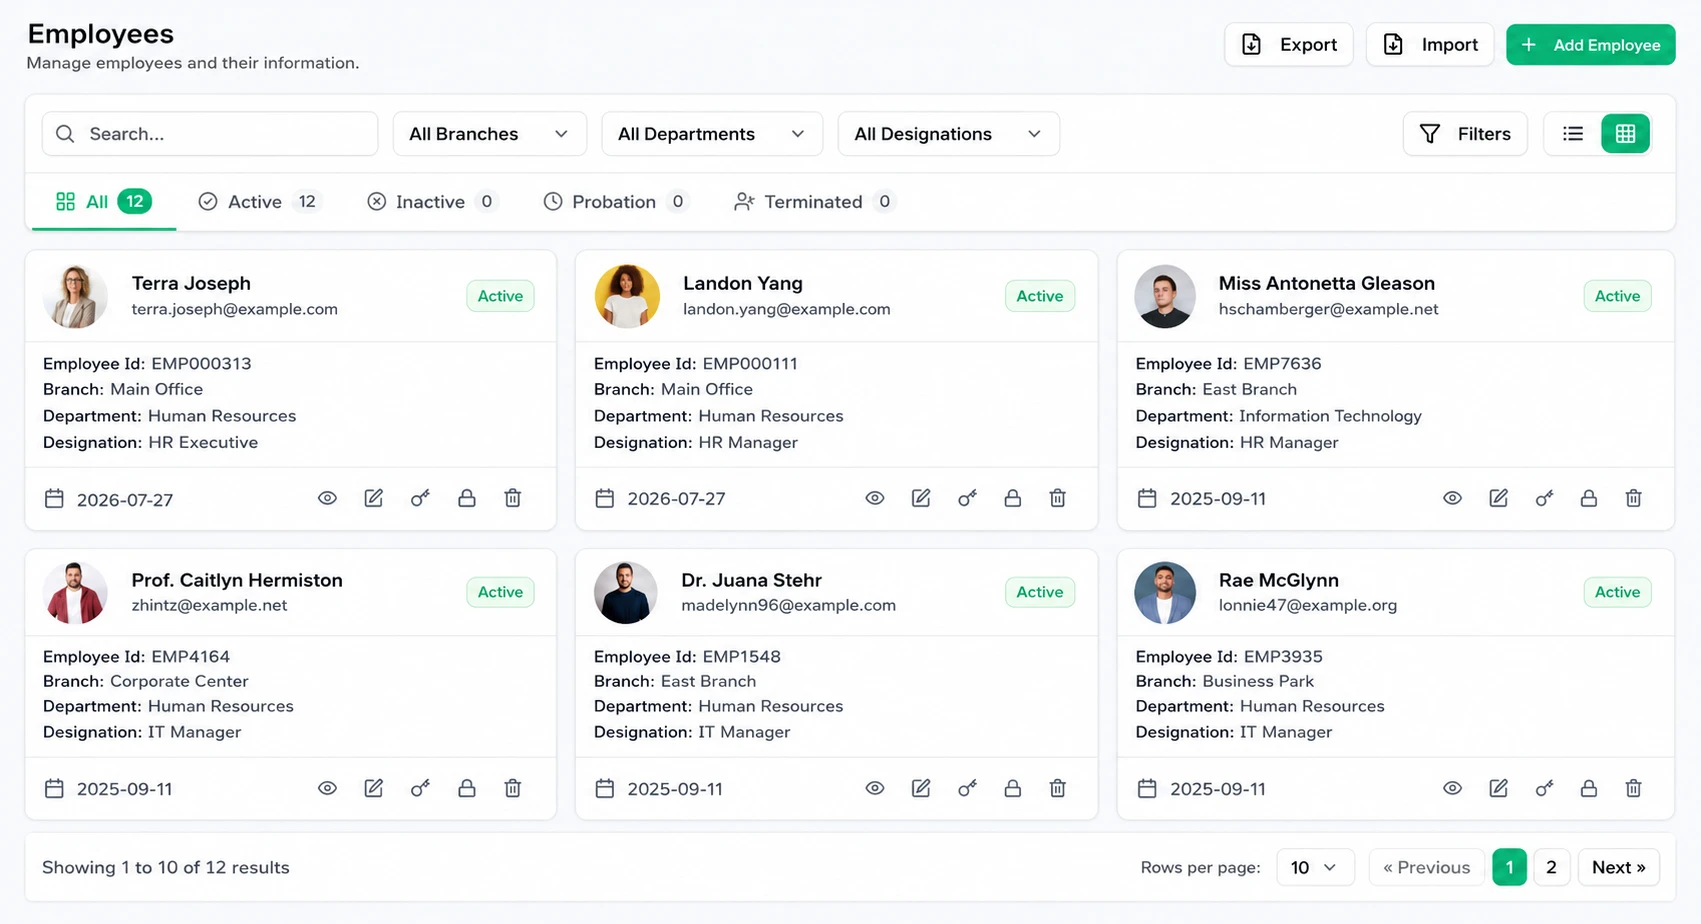1701x924 pixels.
Task: Click page 1 button
Action: (x=1509, y=867)
